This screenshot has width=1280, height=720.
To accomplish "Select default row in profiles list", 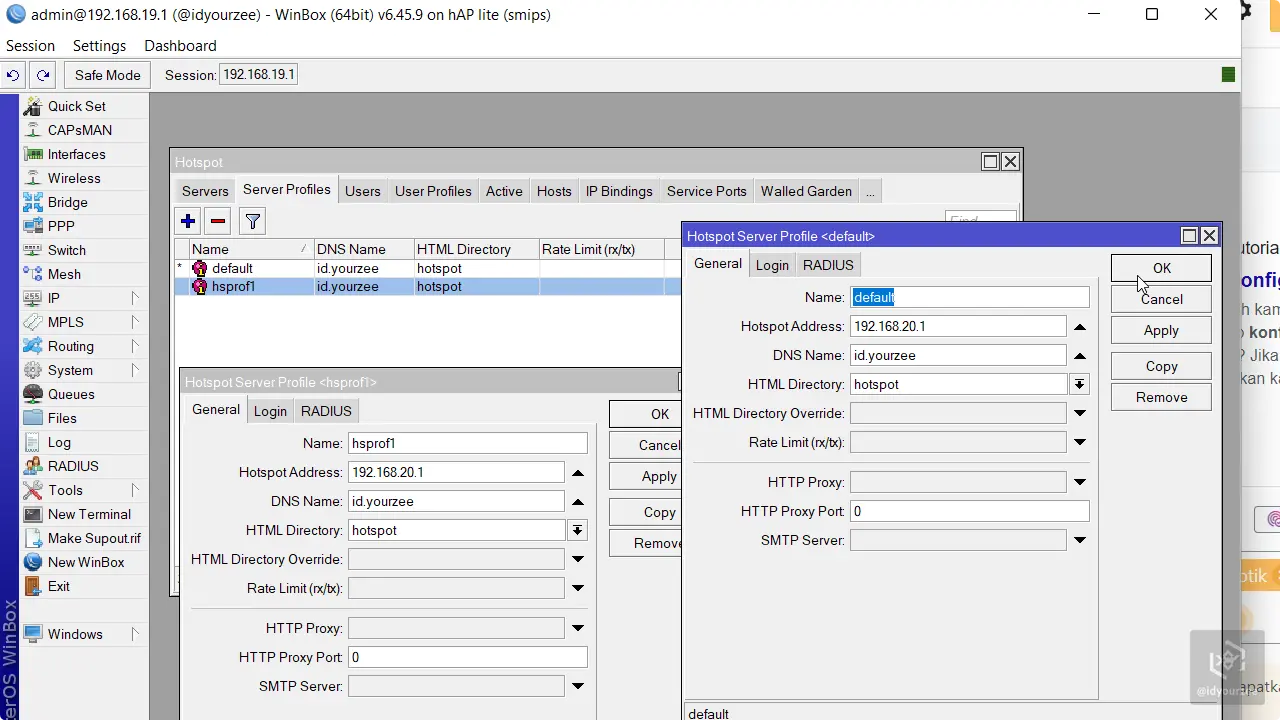I will (x=427, y=268).
